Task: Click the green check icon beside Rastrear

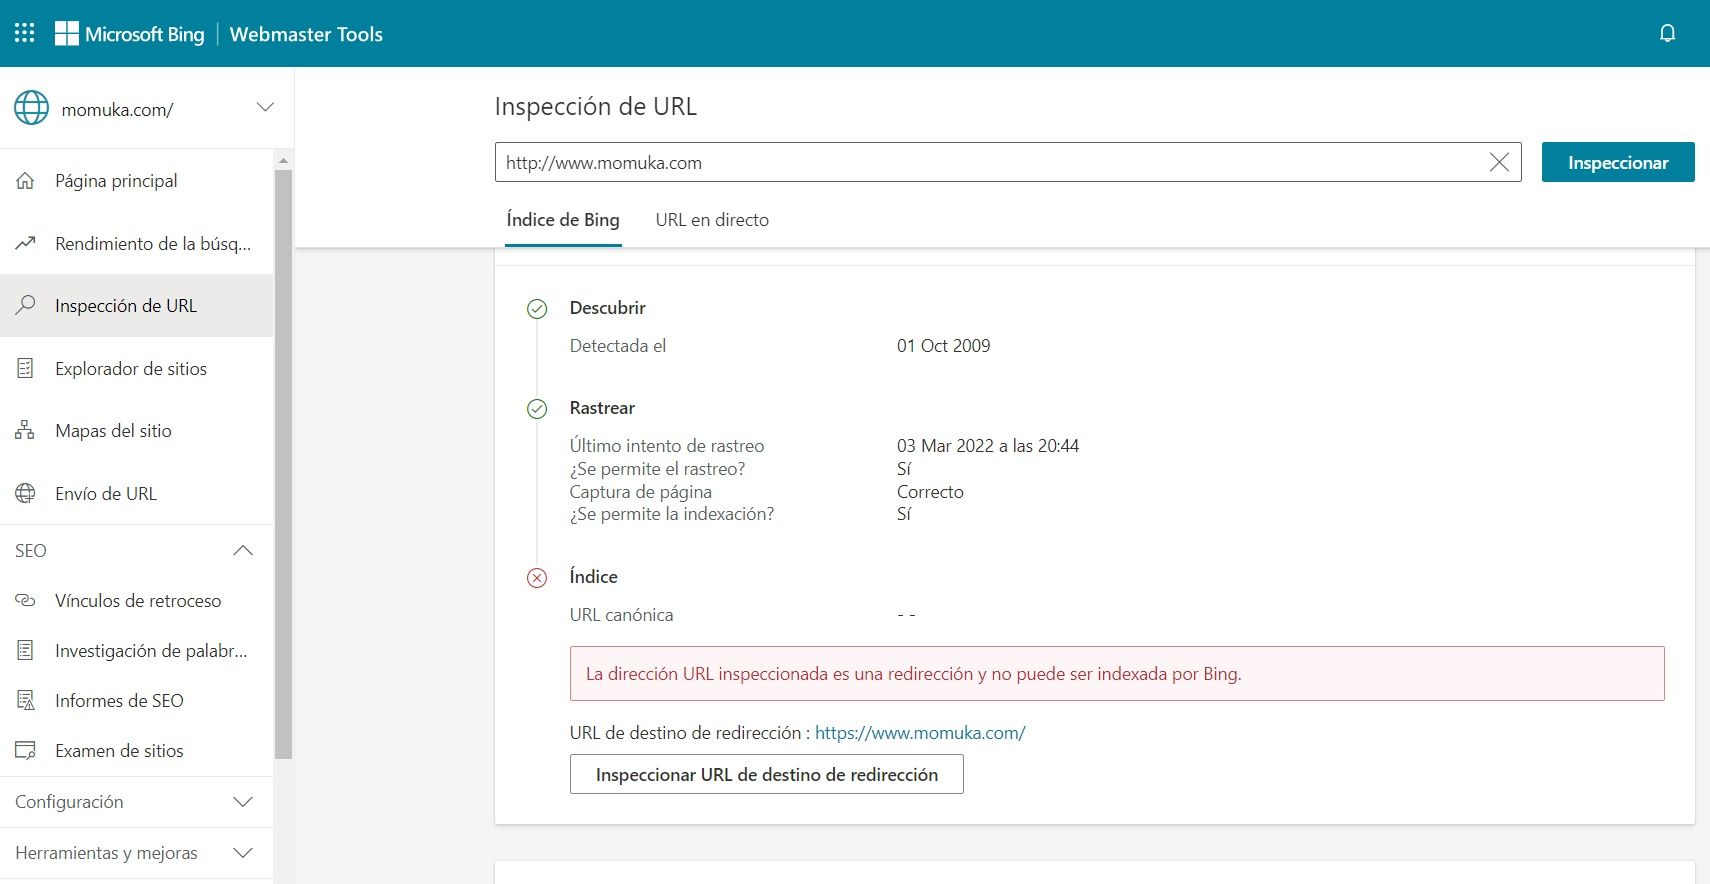Action: [x=537, y=409]
